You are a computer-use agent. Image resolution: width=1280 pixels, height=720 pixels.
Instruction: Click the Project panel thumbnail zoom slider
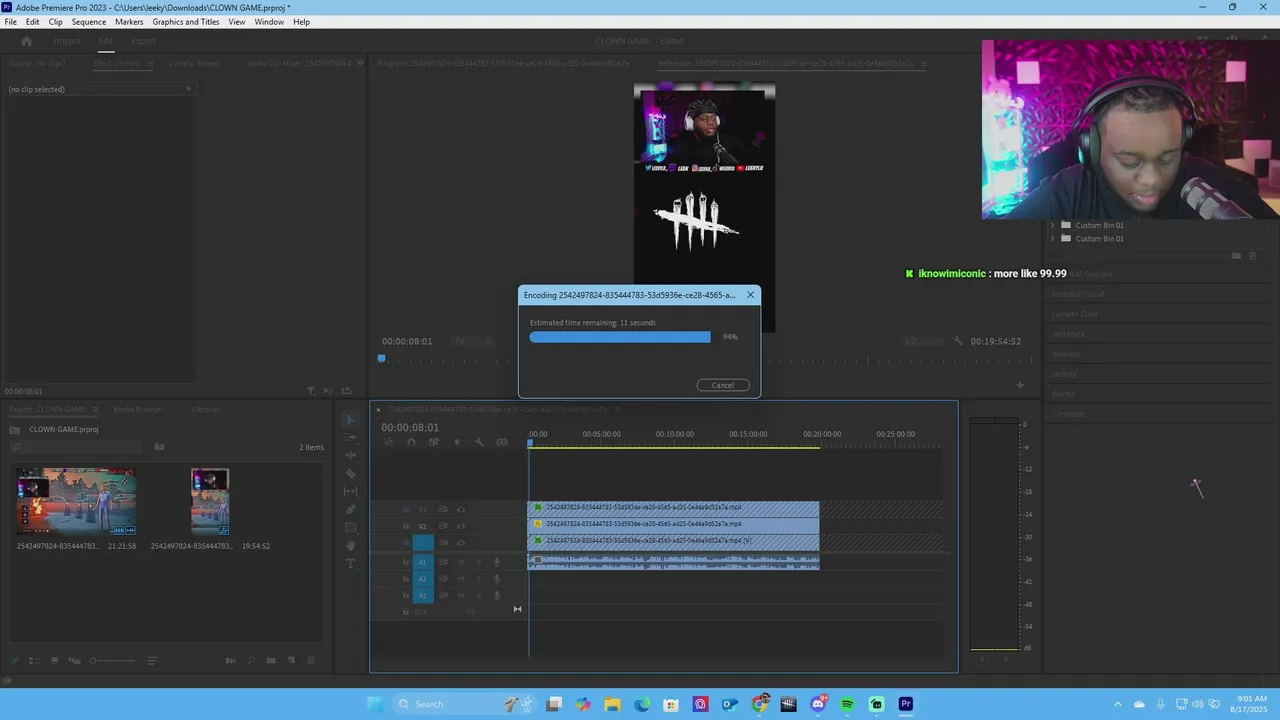point(112,661)
